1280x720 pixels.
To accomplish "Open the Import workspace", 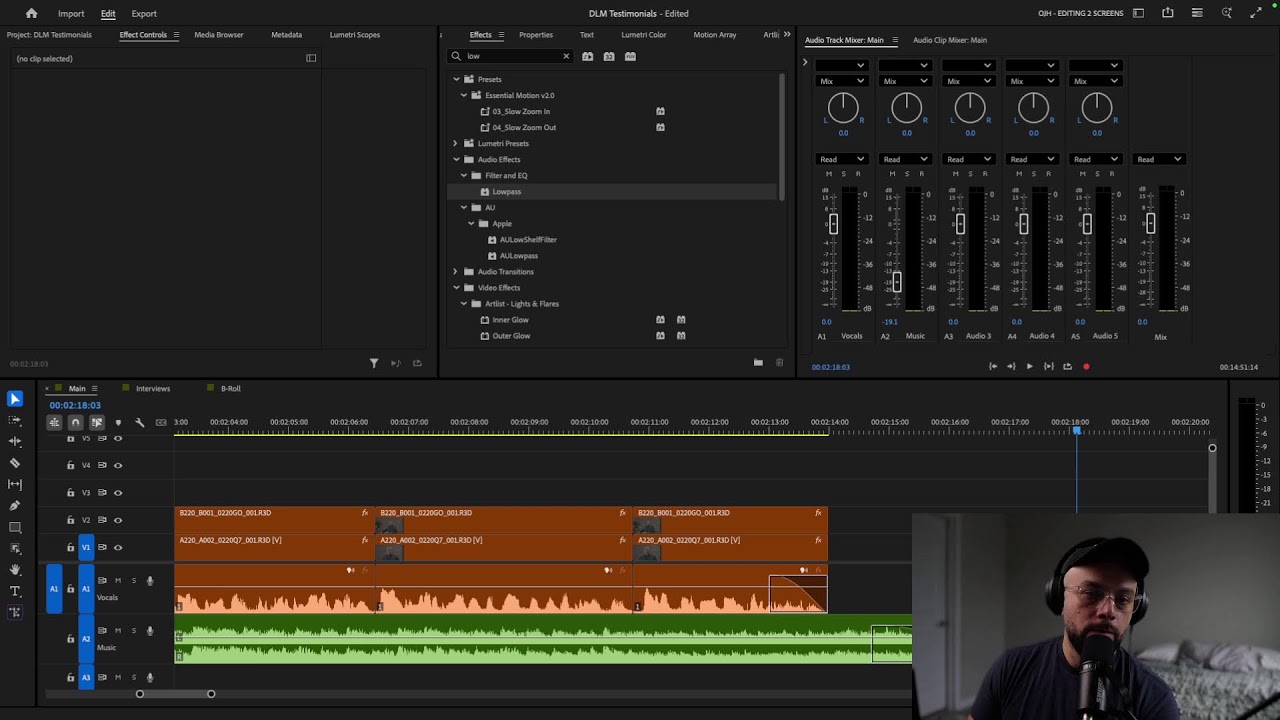I will click(71, 13).
